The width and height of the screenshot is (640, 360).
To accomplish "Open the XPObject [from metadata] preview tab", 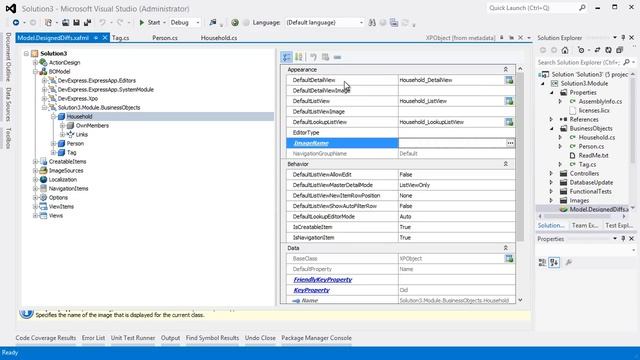I will pos(460,38).
